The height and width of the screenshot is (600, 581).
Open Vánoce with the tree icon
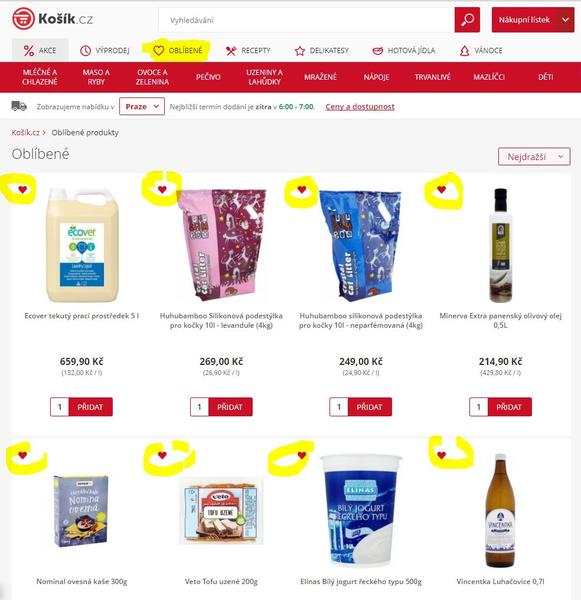click(481, 50)
